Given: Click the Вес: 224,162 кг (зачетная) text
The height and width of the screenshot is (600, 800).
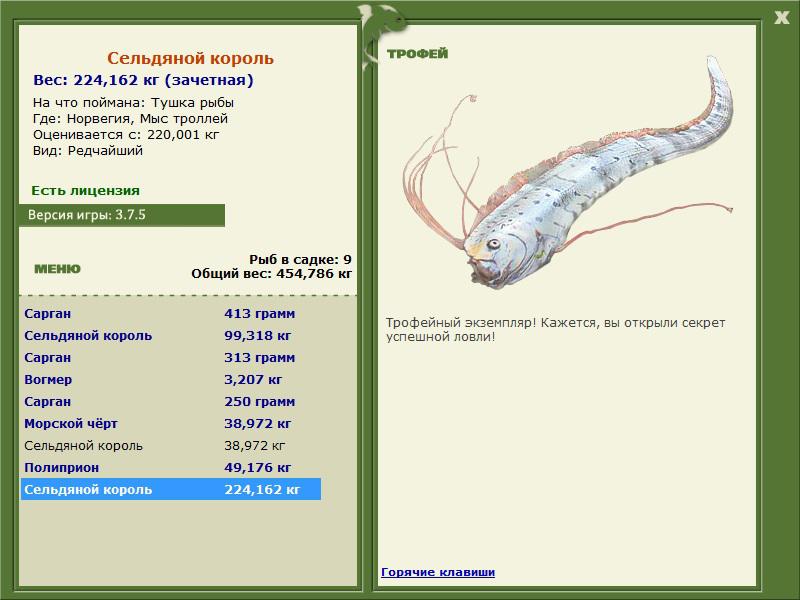Looking at the screenshot, I should coord(143,80).
